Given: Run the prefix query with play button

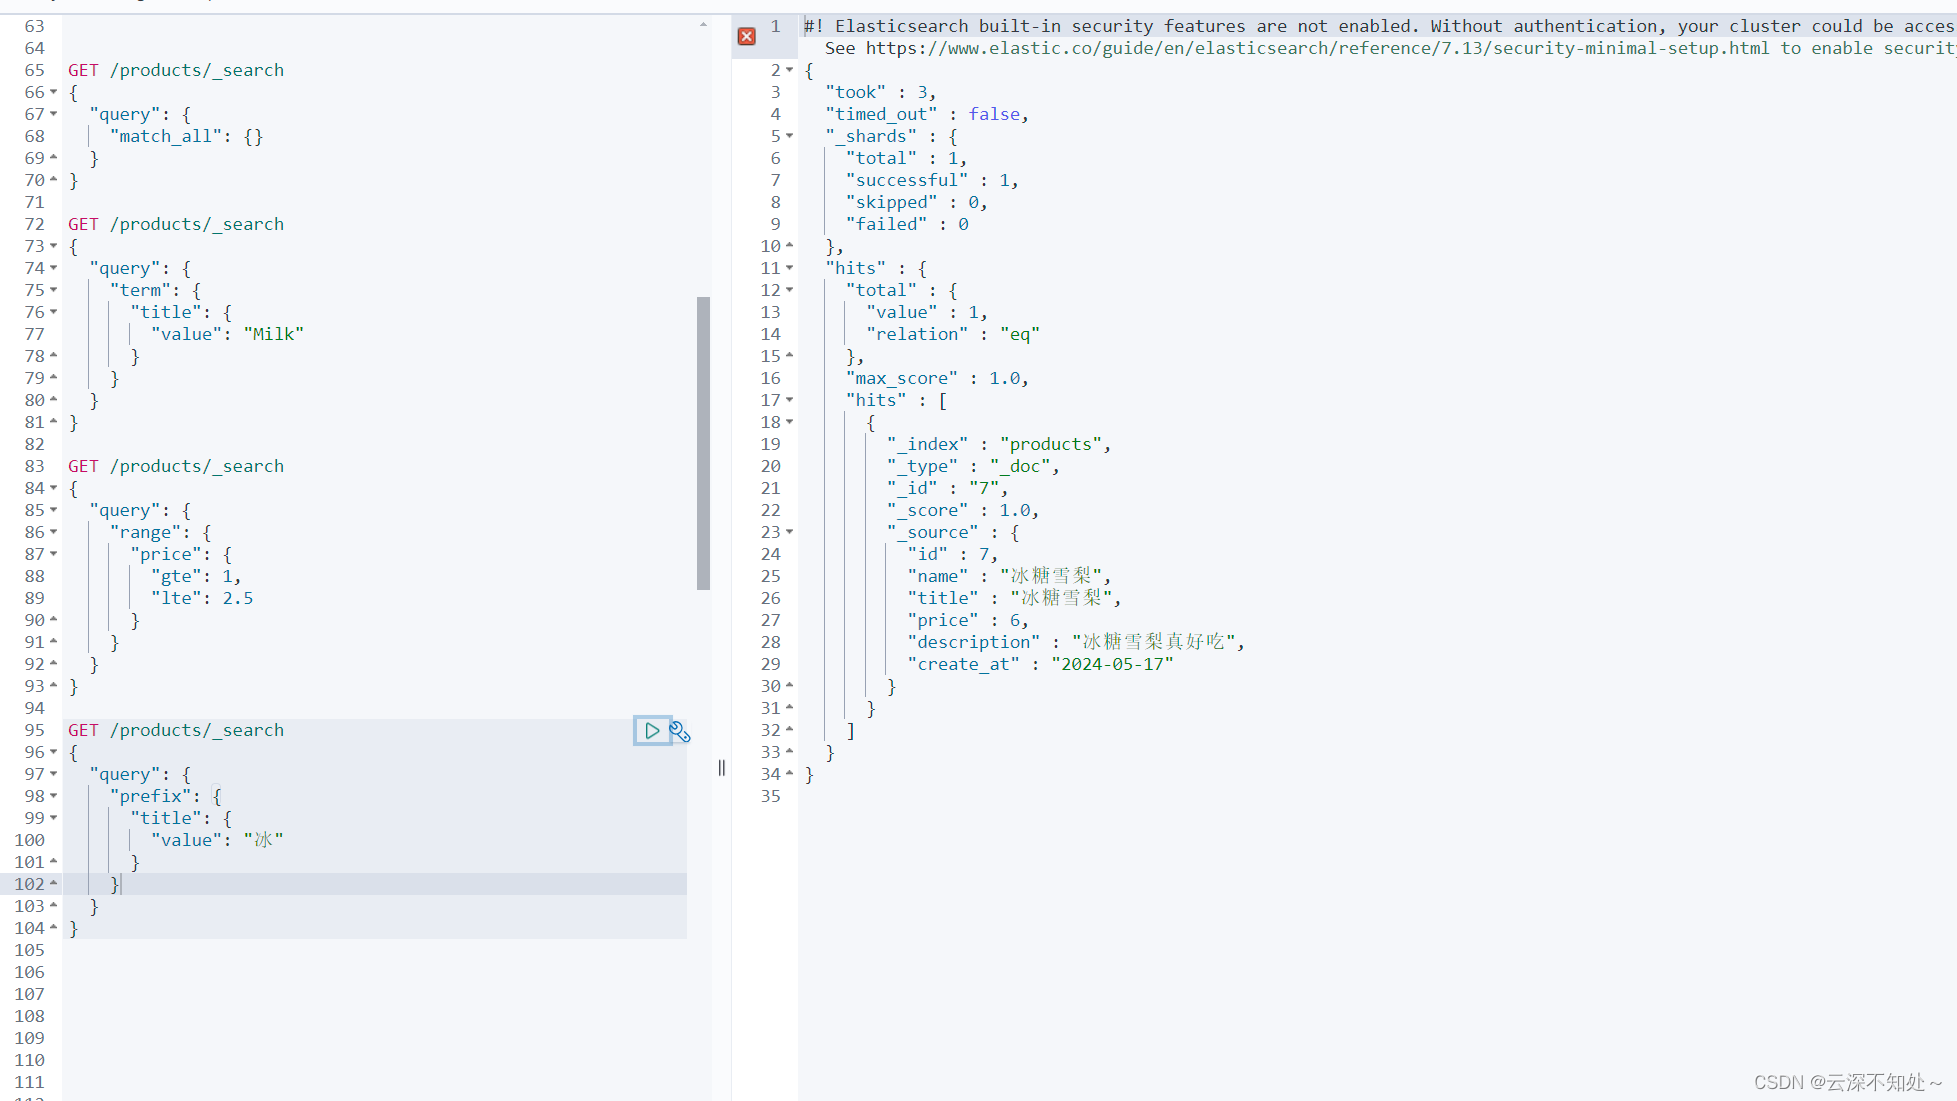Looking at the screenshot, I should pyautogui.click(x=652, y=731).
